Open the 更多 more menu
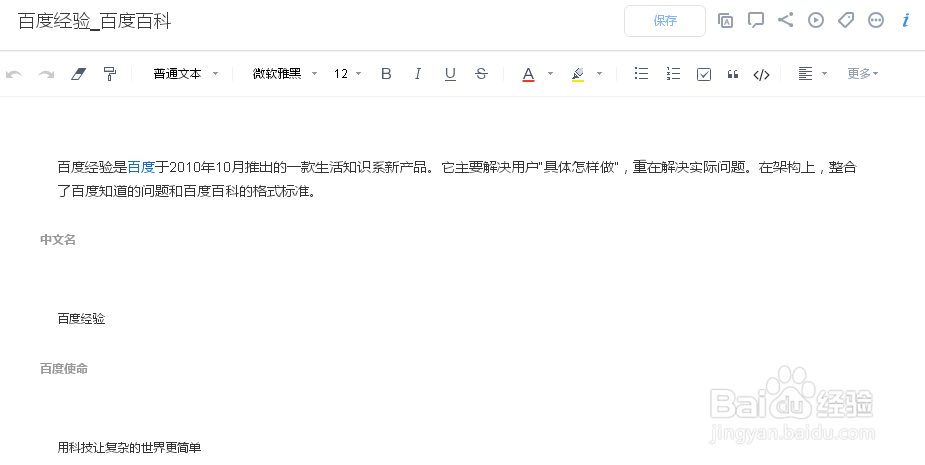The image size is (925, 465). click(863, 74)
